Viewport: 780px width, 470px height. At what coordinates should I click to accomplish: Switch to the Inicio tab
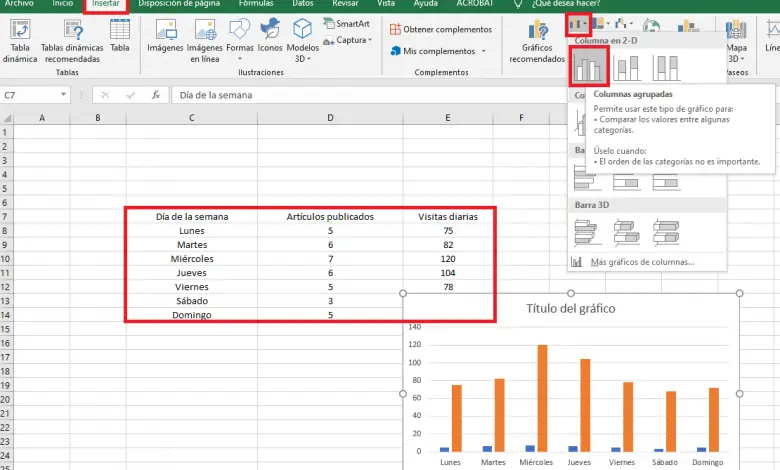[62, 4]
